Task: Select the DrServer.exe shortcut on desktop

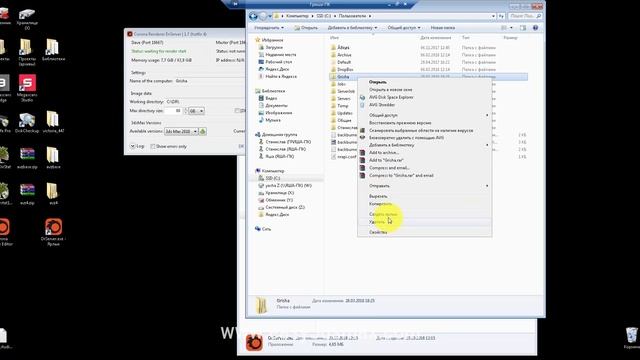Action: (x=53, y=232)
